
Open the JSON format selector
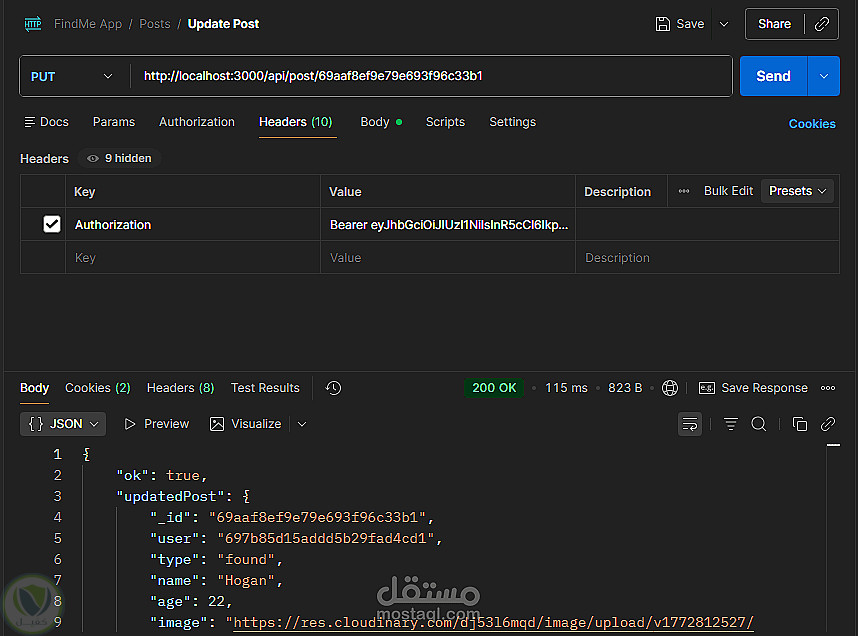[63, 424]
